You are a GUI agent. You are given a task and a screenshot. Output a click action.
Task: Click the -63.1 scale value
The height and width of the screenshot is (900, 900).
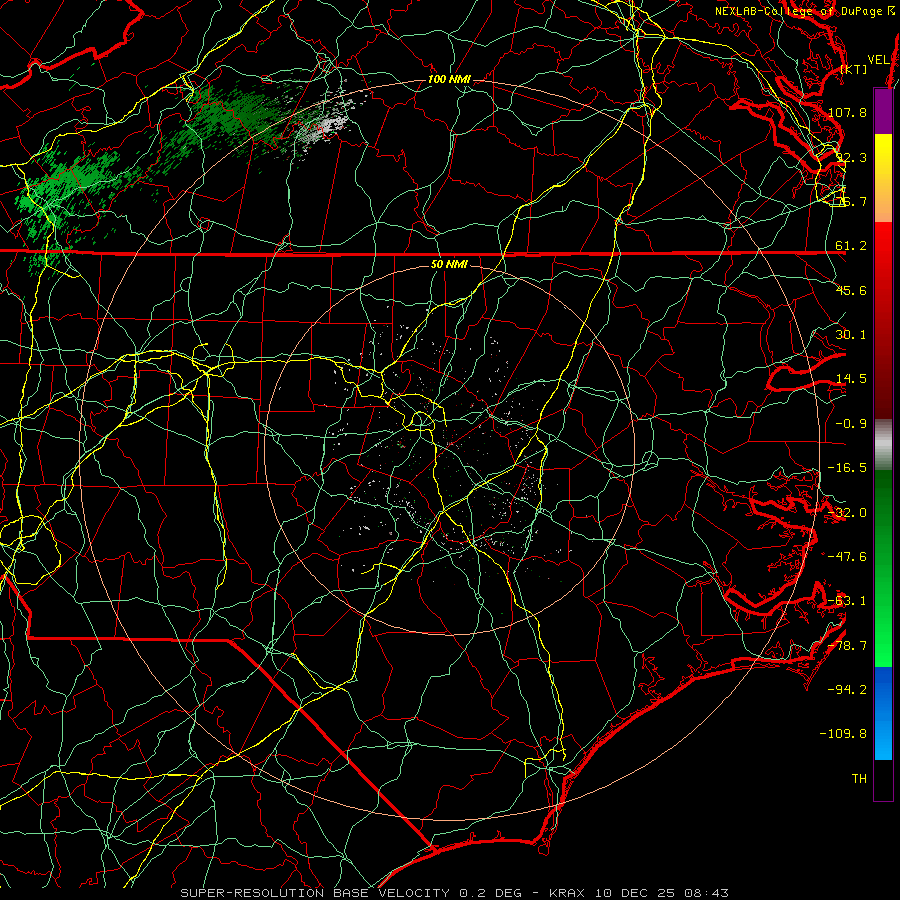(x=847, y=601)
